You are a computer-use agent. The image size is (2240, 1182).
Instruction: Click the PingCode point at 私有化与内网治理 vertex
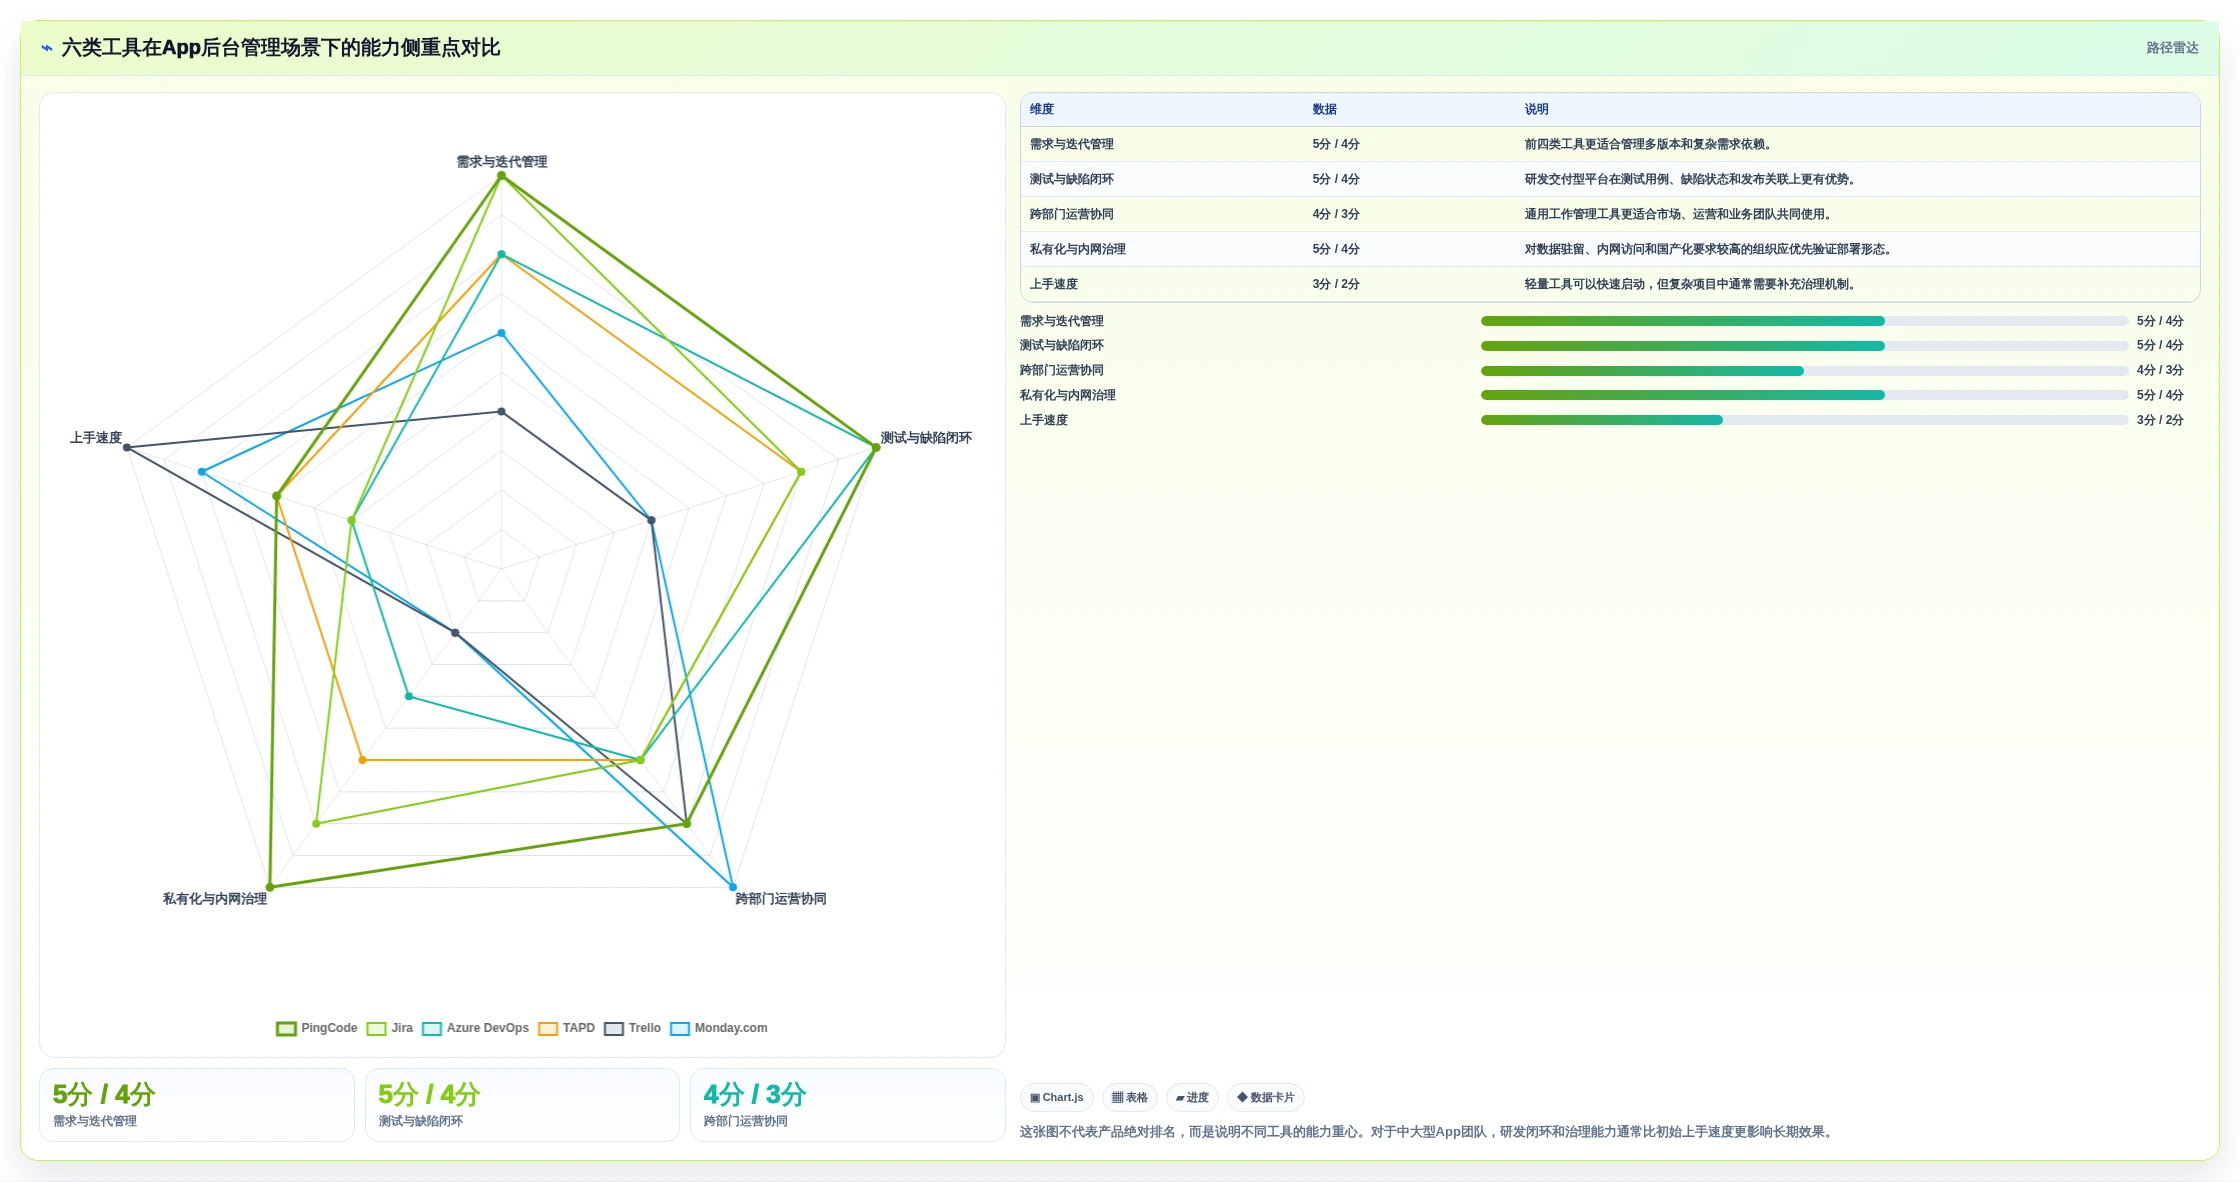click(x=270, y=887)
